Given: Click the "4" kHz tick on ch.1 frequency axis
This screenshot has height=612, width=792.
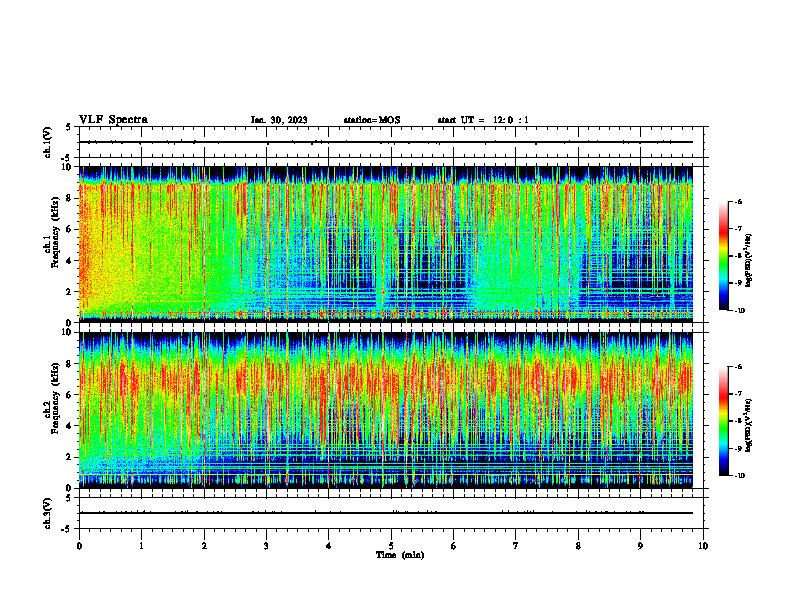Looking at the screenshot, I should click(70, 261).
